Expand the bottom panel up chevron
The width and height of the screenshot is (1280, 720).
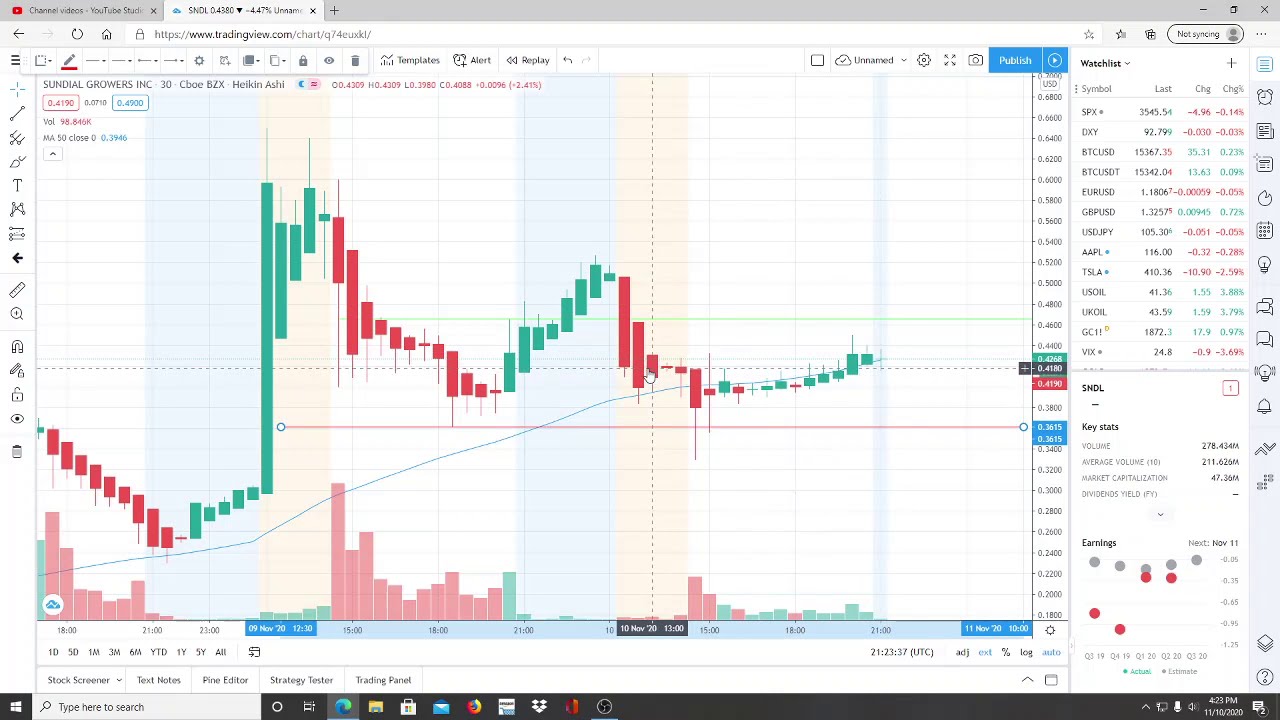point(1027,680)
